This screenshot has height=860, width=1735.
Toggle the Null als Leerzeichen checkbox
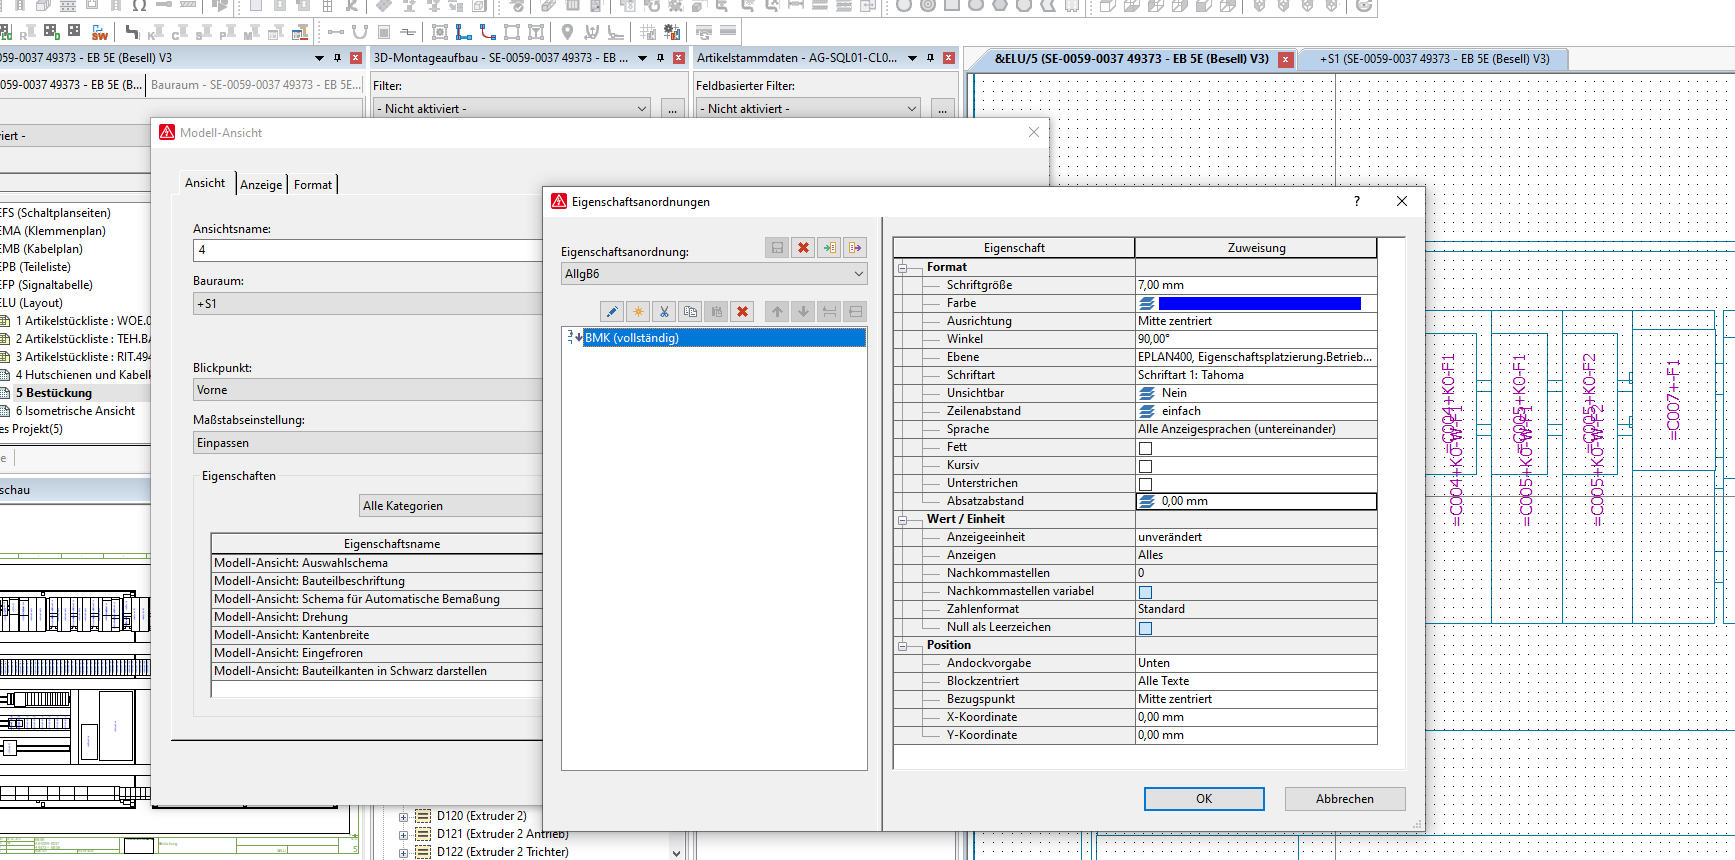(1146, 628)
